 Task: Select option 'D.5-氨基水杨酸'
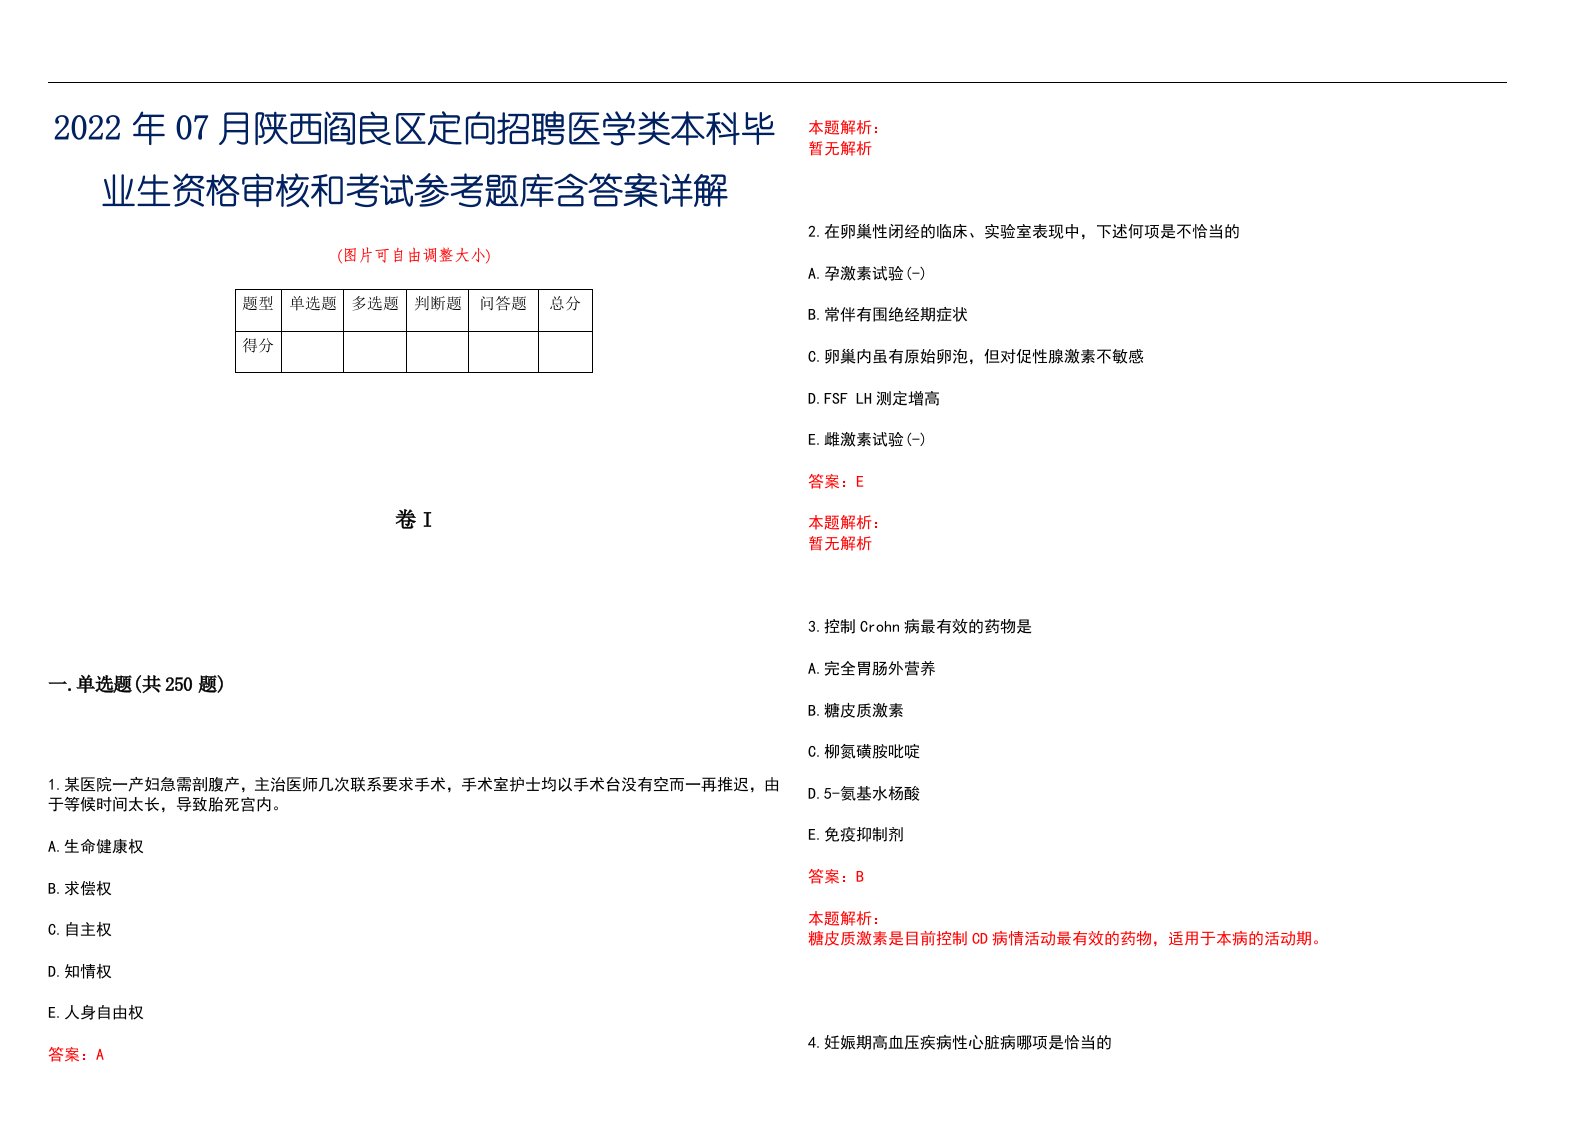click(864, 794)
